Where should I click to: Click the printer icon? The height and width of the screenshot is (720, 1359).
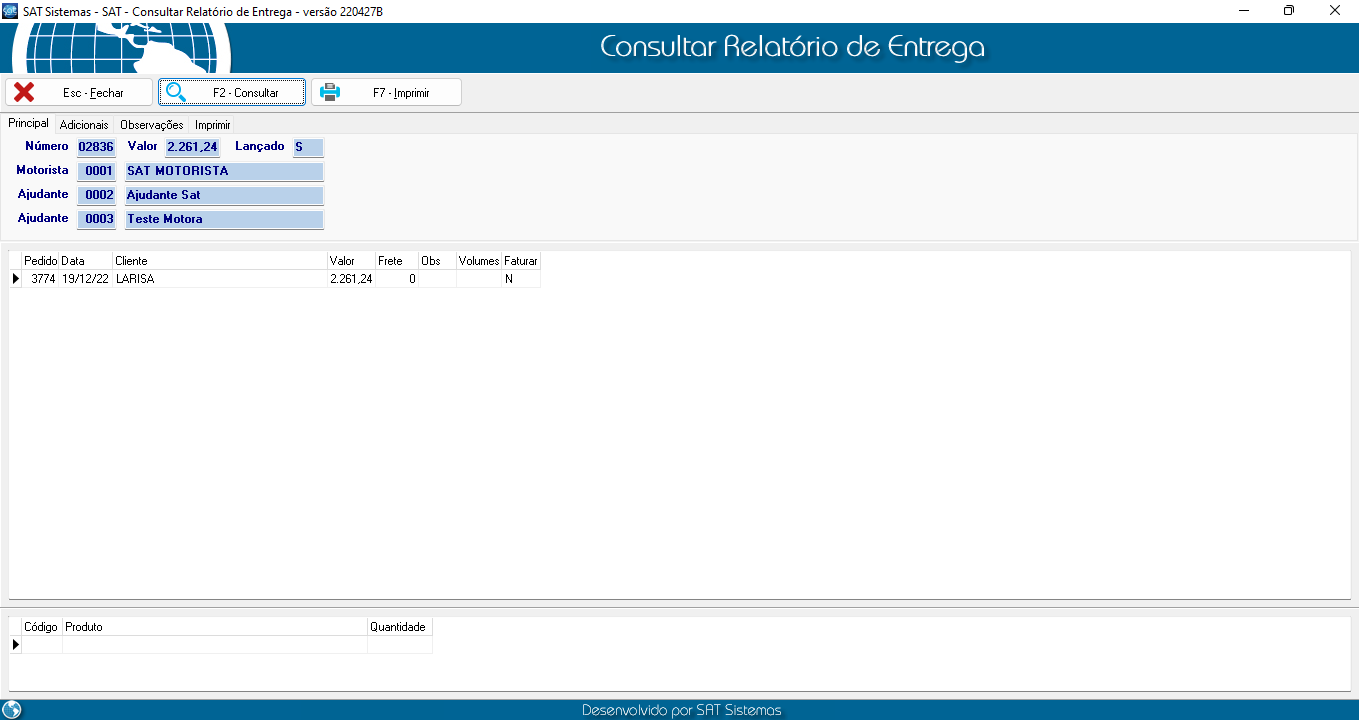point(329,93)
